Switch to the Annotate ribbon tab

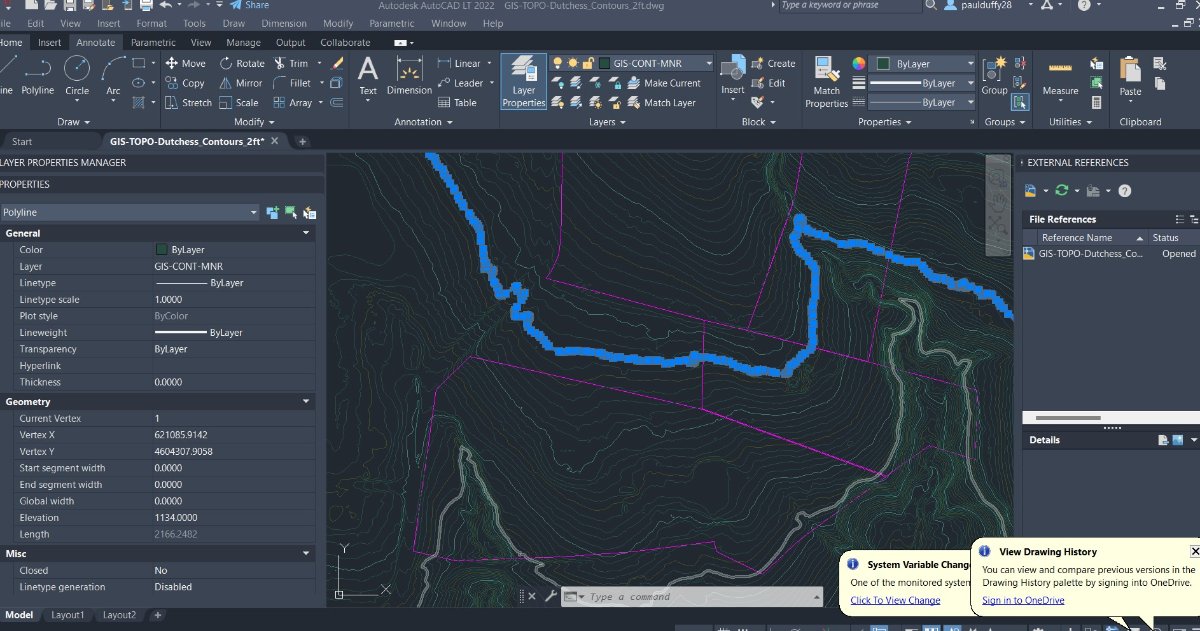pyautogui.click(x=95, y=43)
